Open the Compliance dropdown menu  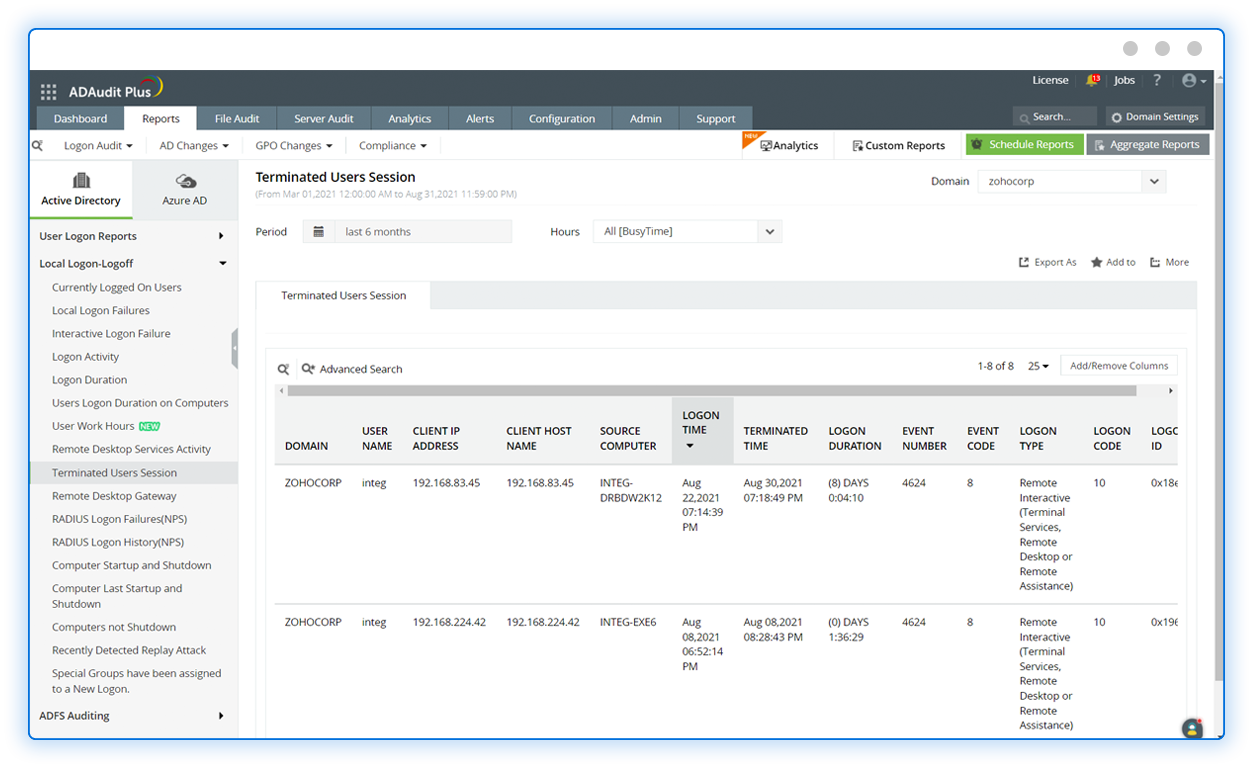393,145
